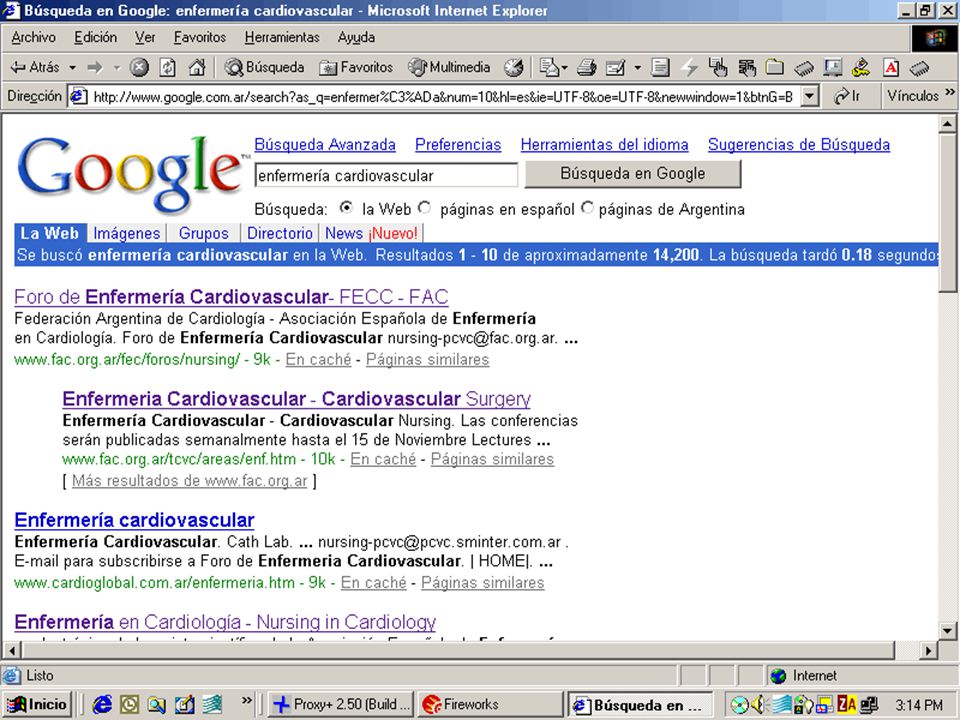The width and height of the screenshot is (960, 720).
Task: Click the horizontal scrollbar right arrow
Action: point(929,650)
